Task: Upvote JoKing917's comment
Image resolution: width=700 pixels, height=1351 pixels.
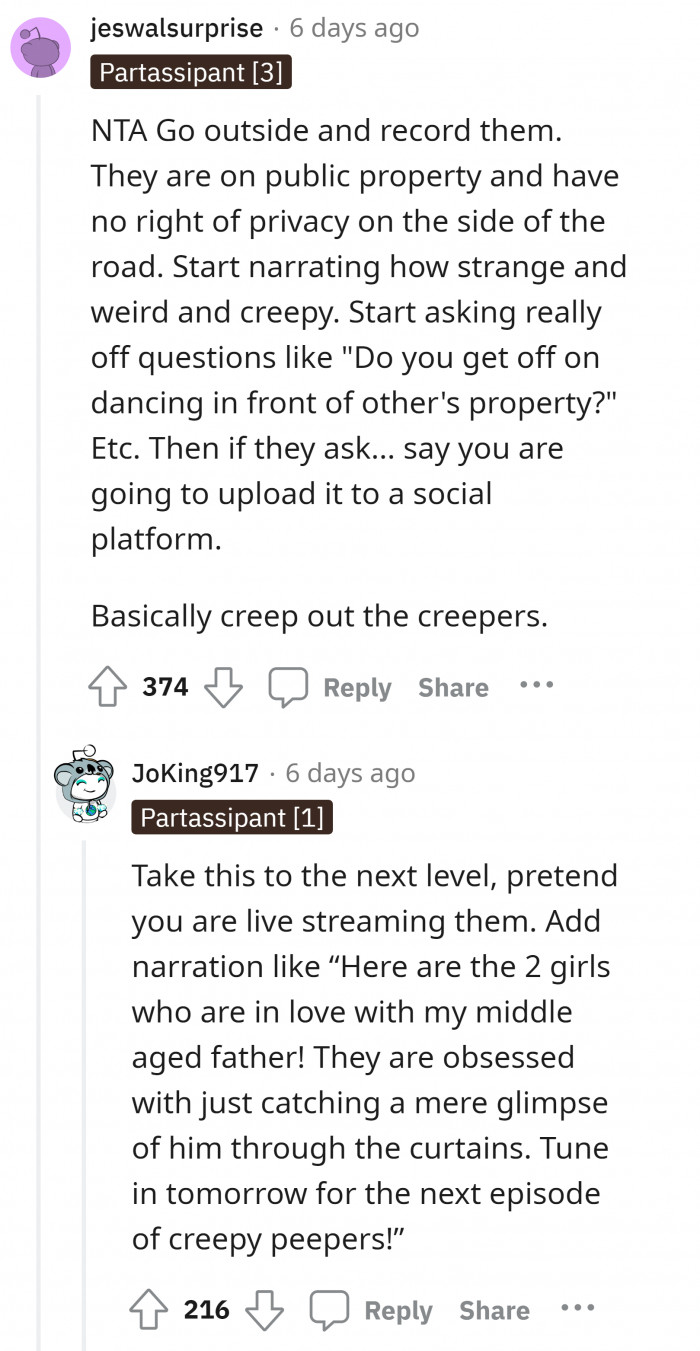Action: [148, 1308]
